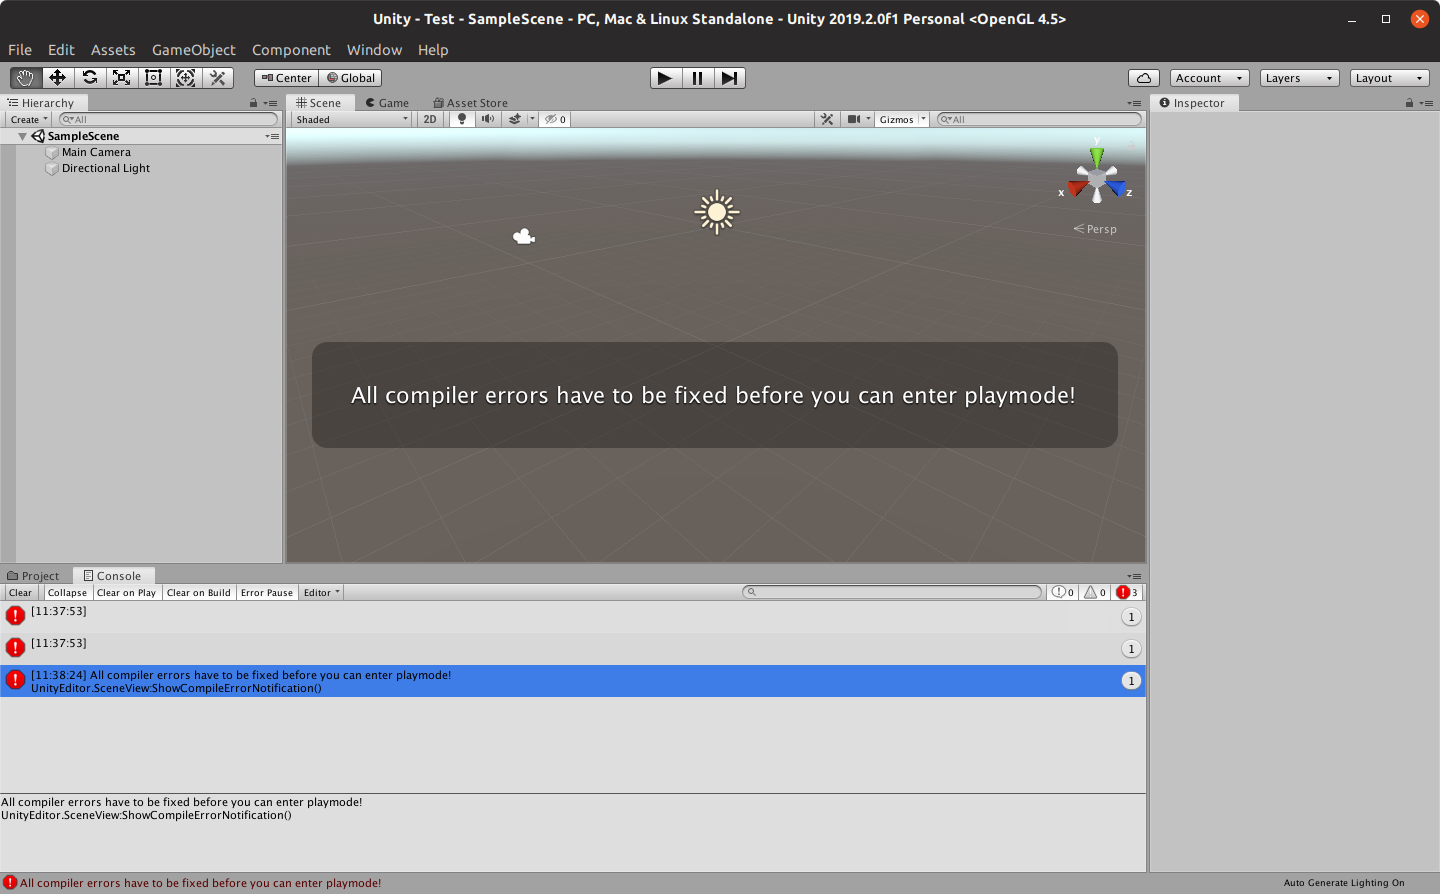
Task: Toggle pivot mode Center button
Action: point(287,78)
